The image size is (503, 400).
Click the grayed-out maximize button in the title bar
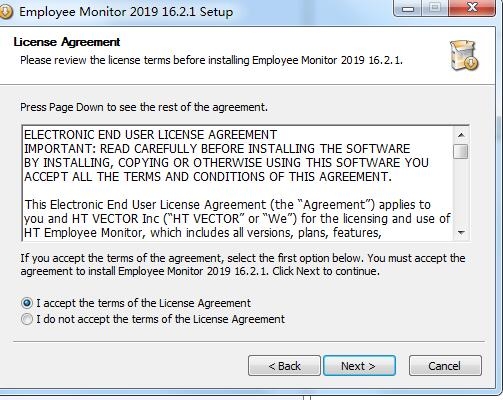[x=435, y=8]
